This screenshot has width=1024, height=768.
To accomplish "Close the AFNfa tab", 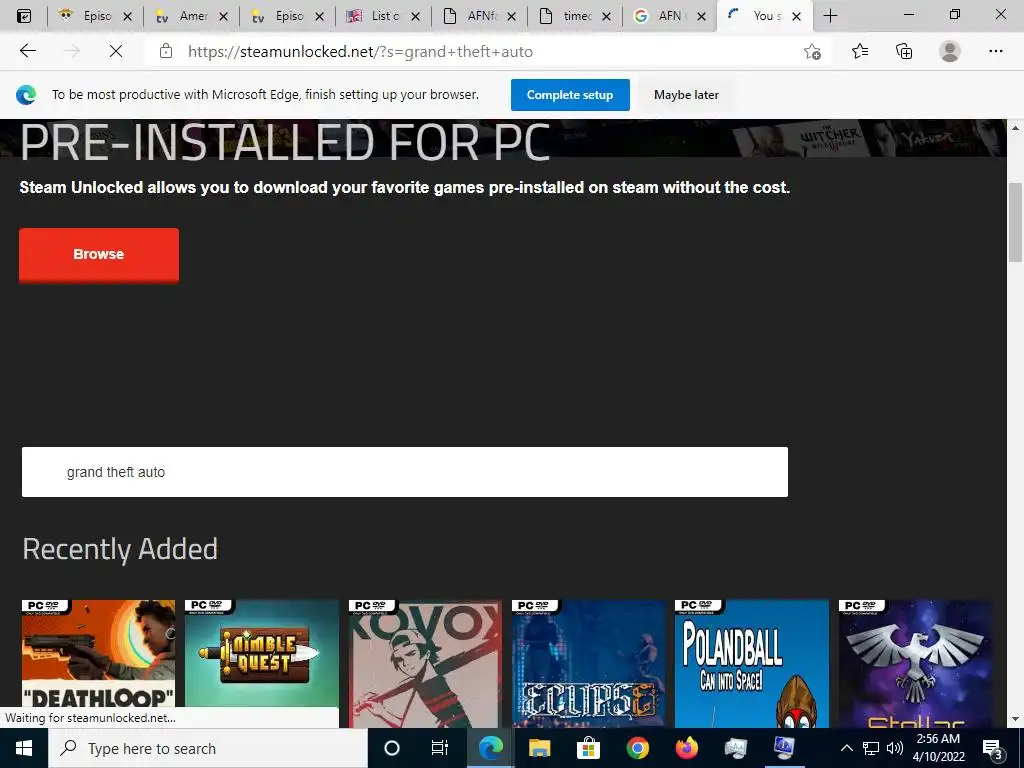I will point(511,16).
